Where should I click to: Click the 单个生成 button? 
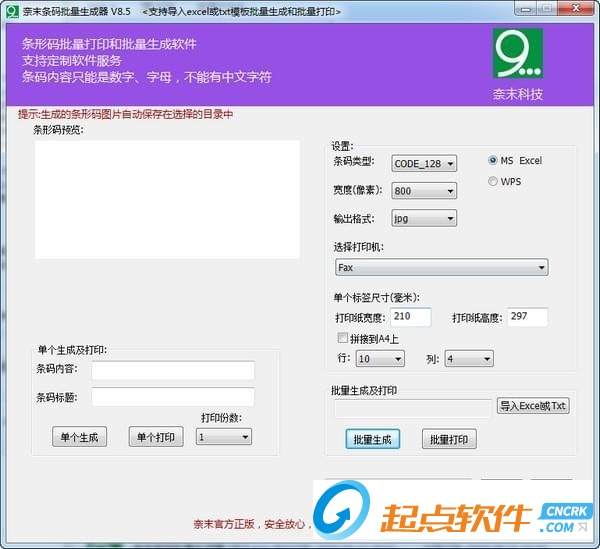[80, 437]
